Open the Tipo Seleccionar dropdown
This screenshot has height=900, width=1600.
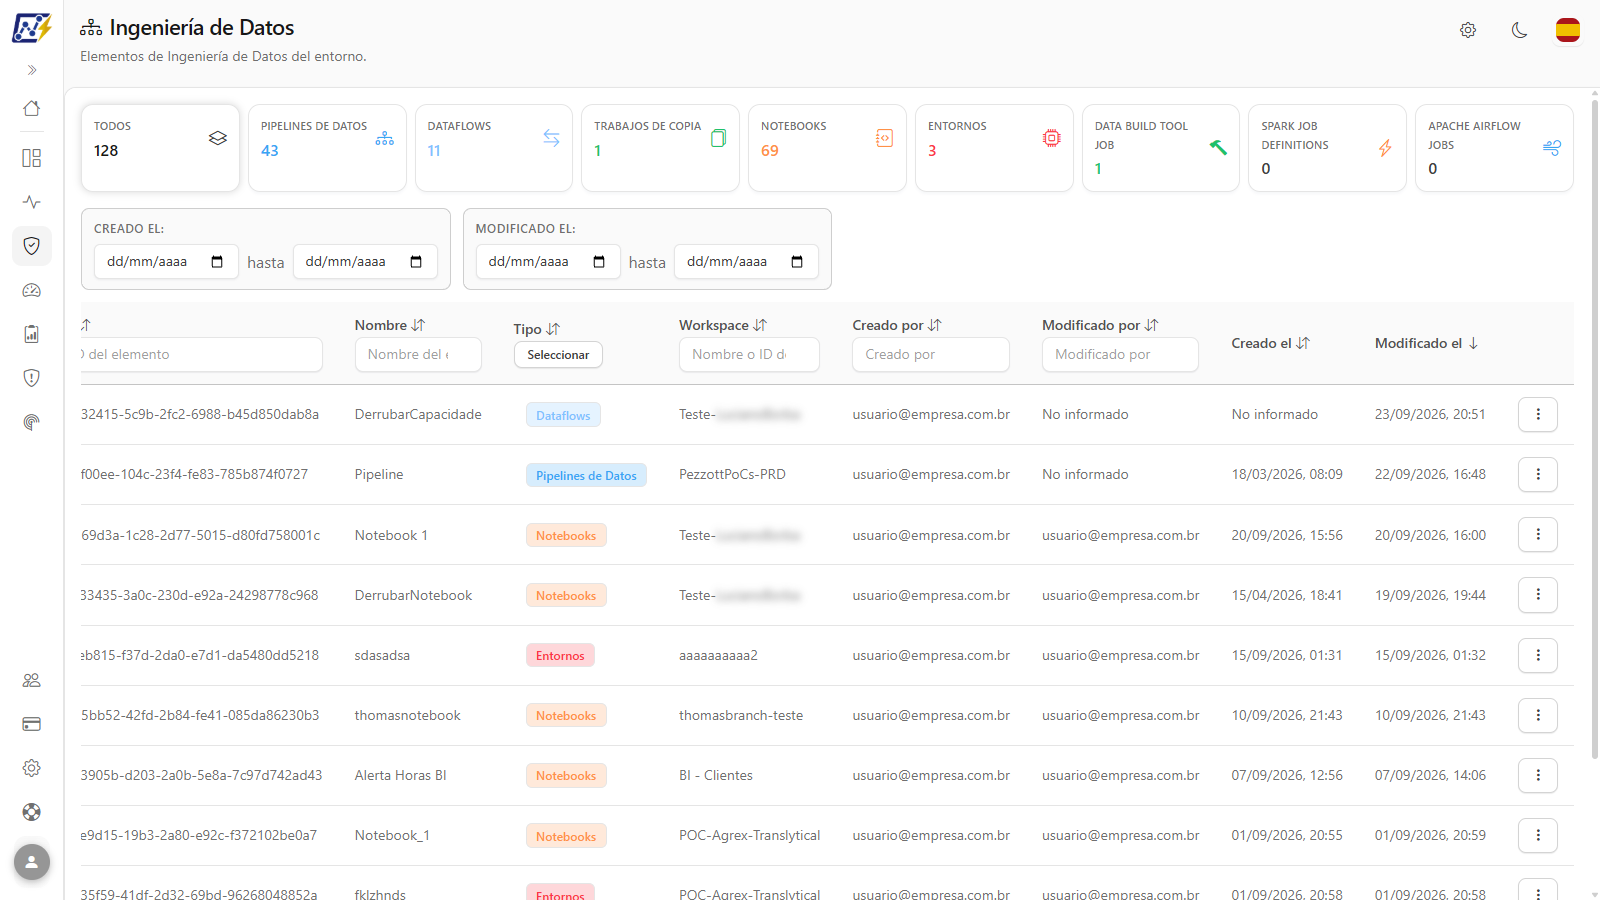(558, 355)
